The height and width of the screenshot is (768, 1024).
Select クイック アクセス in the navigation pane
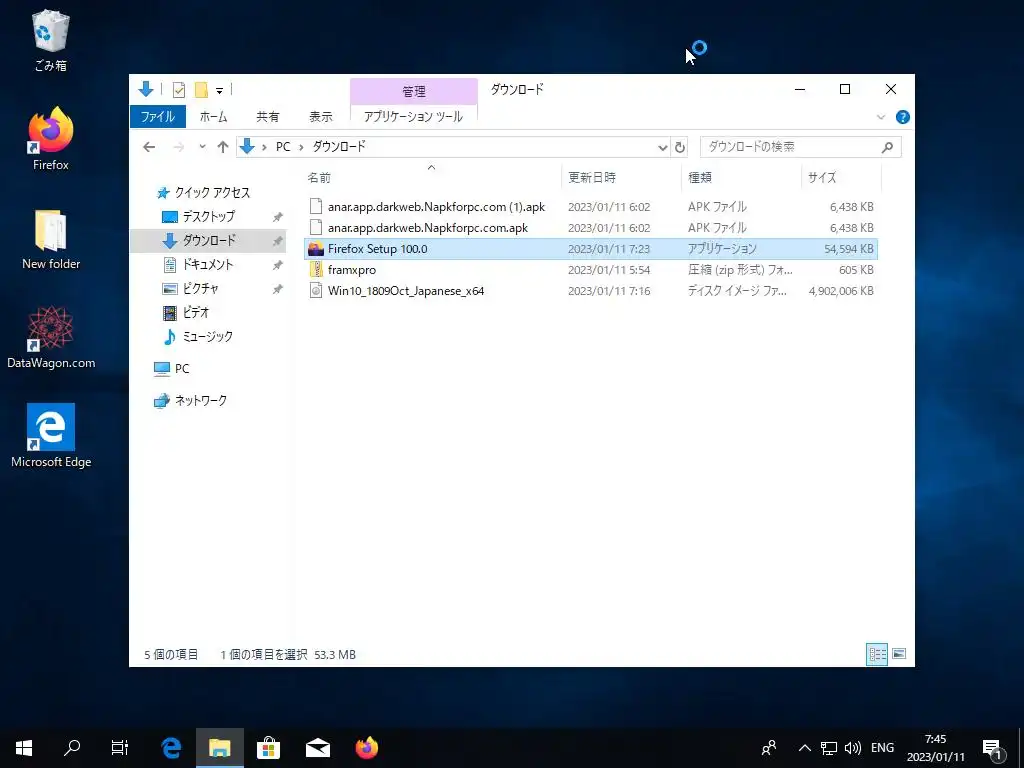[212, 193]
